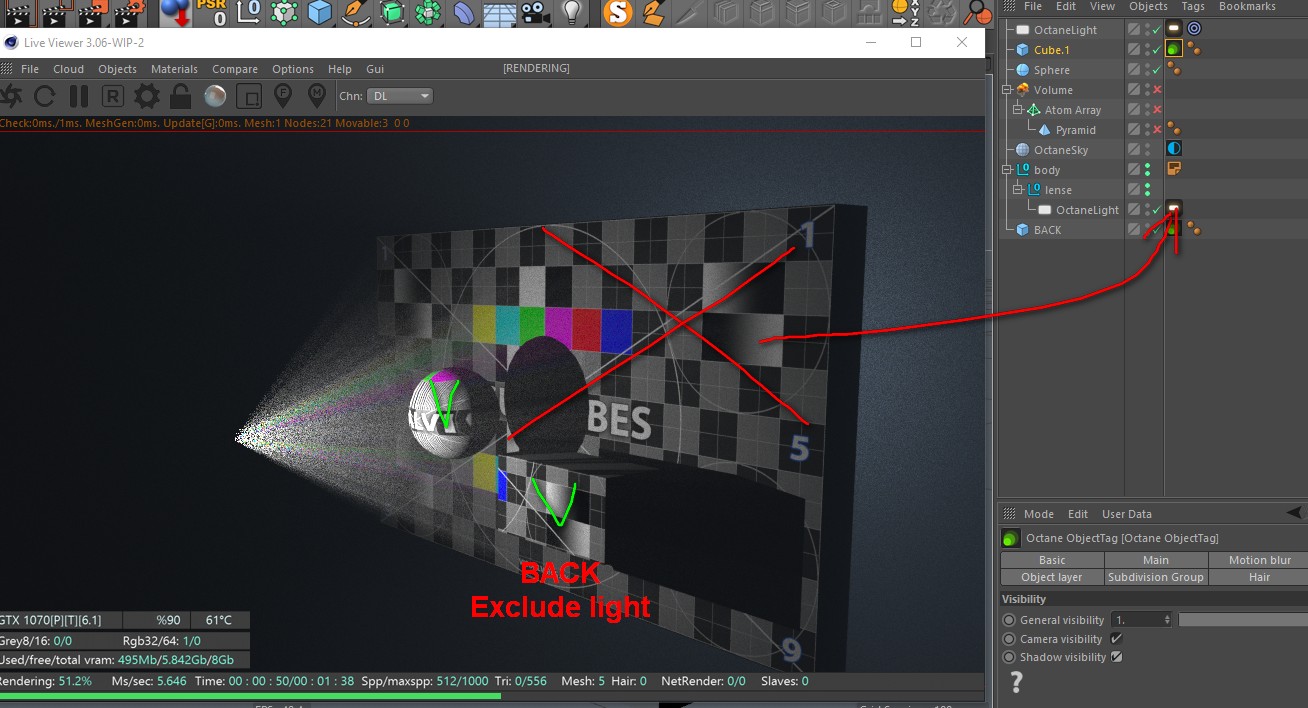
Task: Collapse the lense null hierarchy
Action: pos(1018,190)
